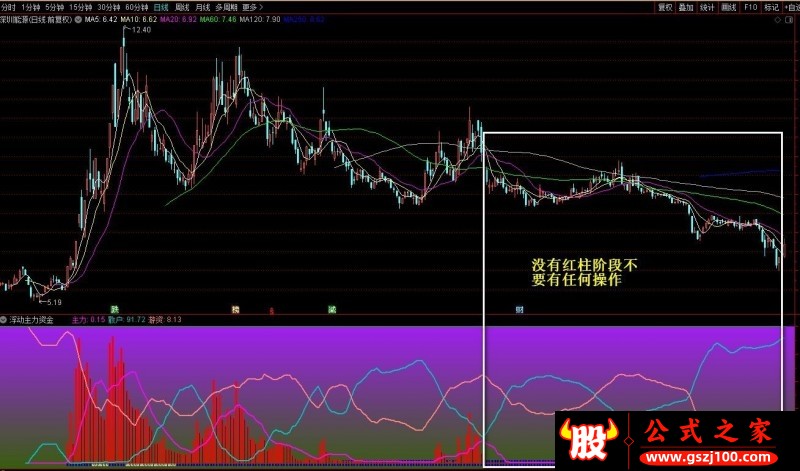Click the yellow event marker under the chart
The image size is (800, 471).
(x=235, y=309)
